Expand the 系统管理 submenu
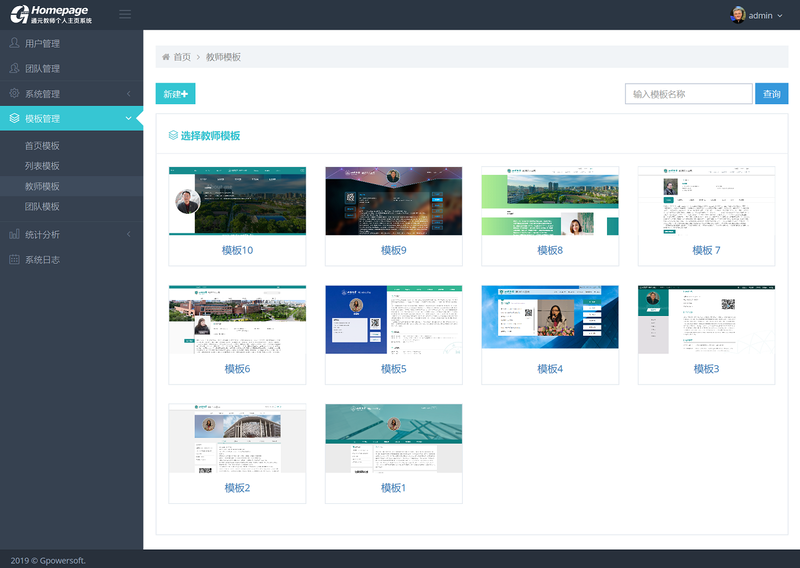 click(x=128, y=94)
